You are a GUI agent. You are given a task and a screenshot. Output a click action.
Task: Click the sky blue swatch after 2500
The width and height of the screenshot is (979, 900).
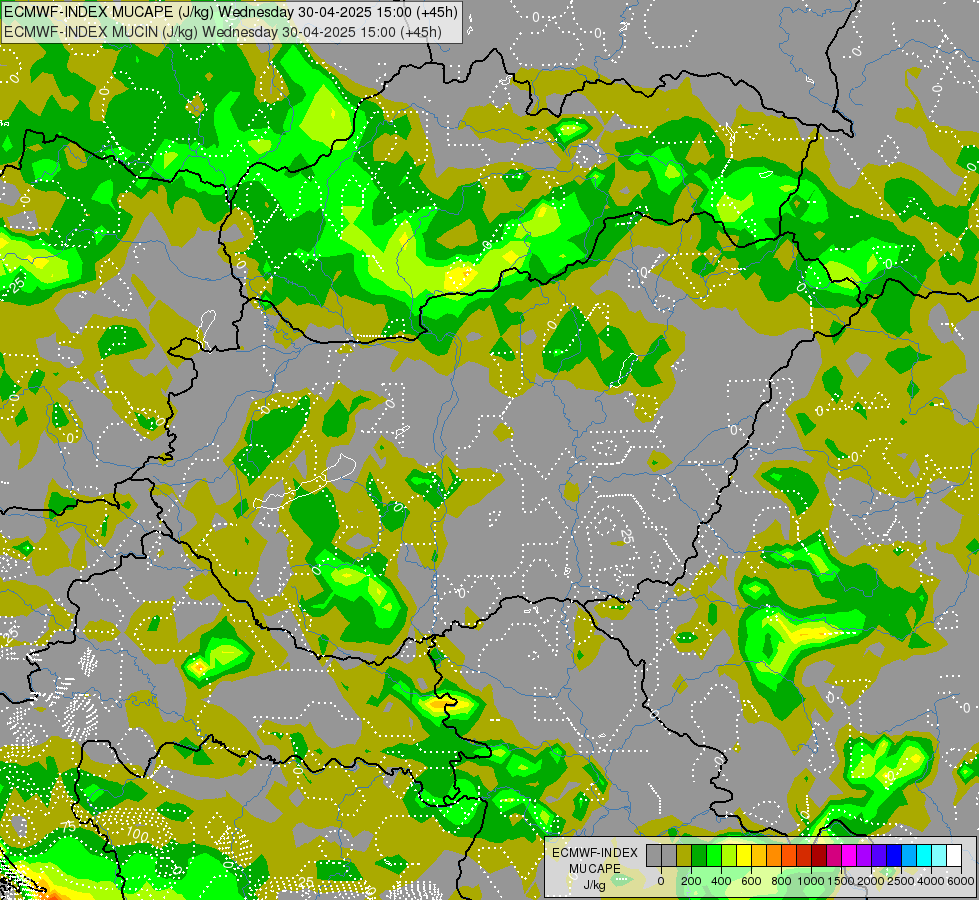pos(910,856)
